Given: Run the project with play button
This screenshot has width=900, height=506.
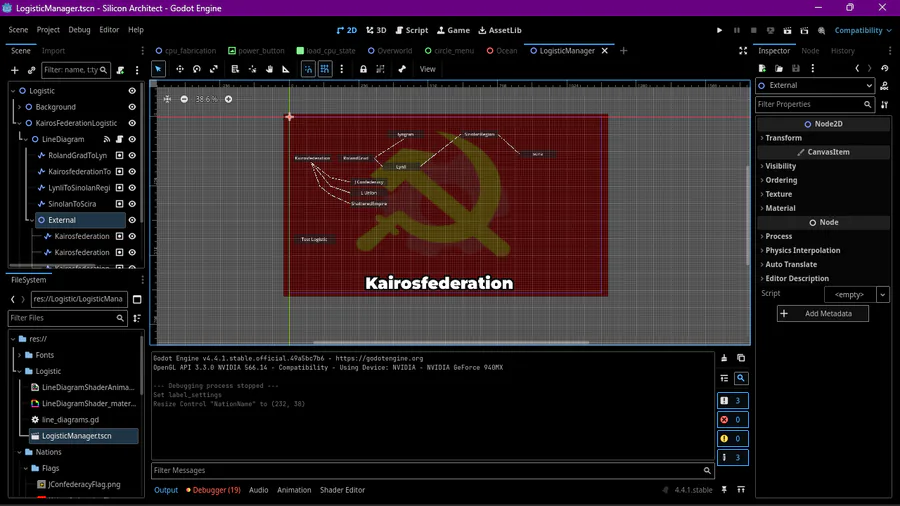Looking at the screenshot, I should (x=719, y=30).
